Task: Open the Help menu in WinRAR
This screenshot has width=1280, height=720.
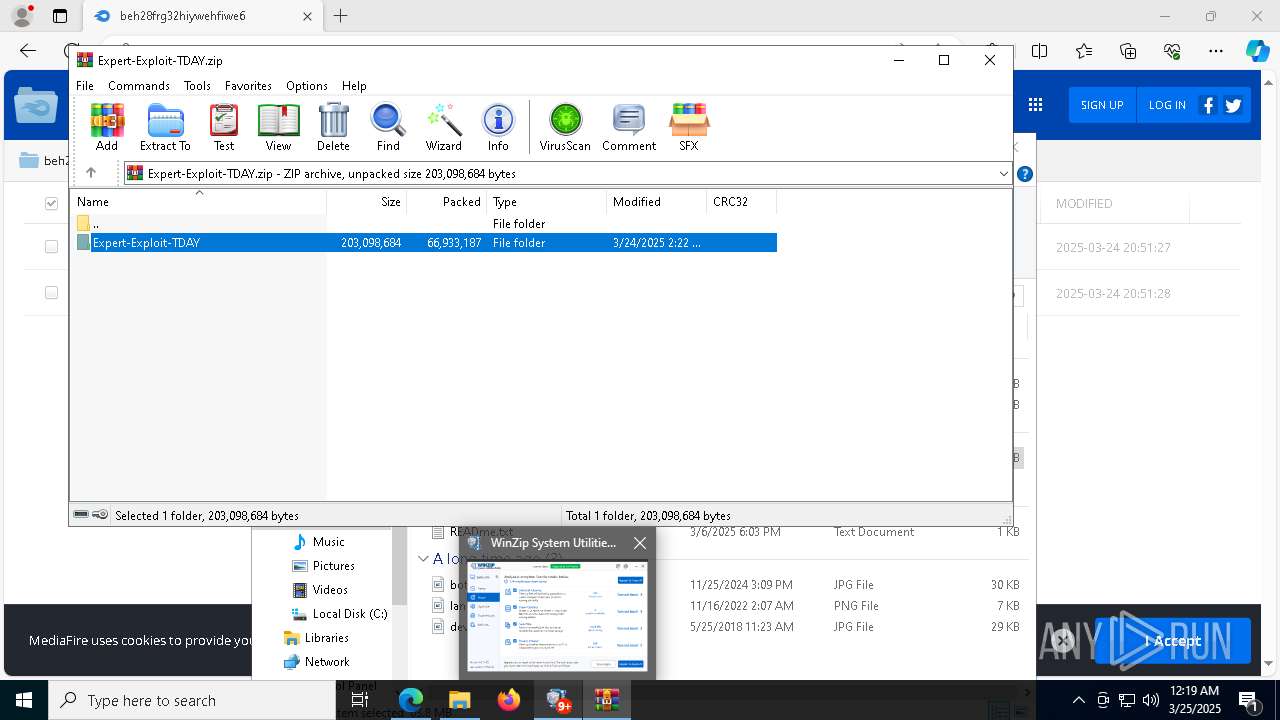Action: [x=354, y=86]
